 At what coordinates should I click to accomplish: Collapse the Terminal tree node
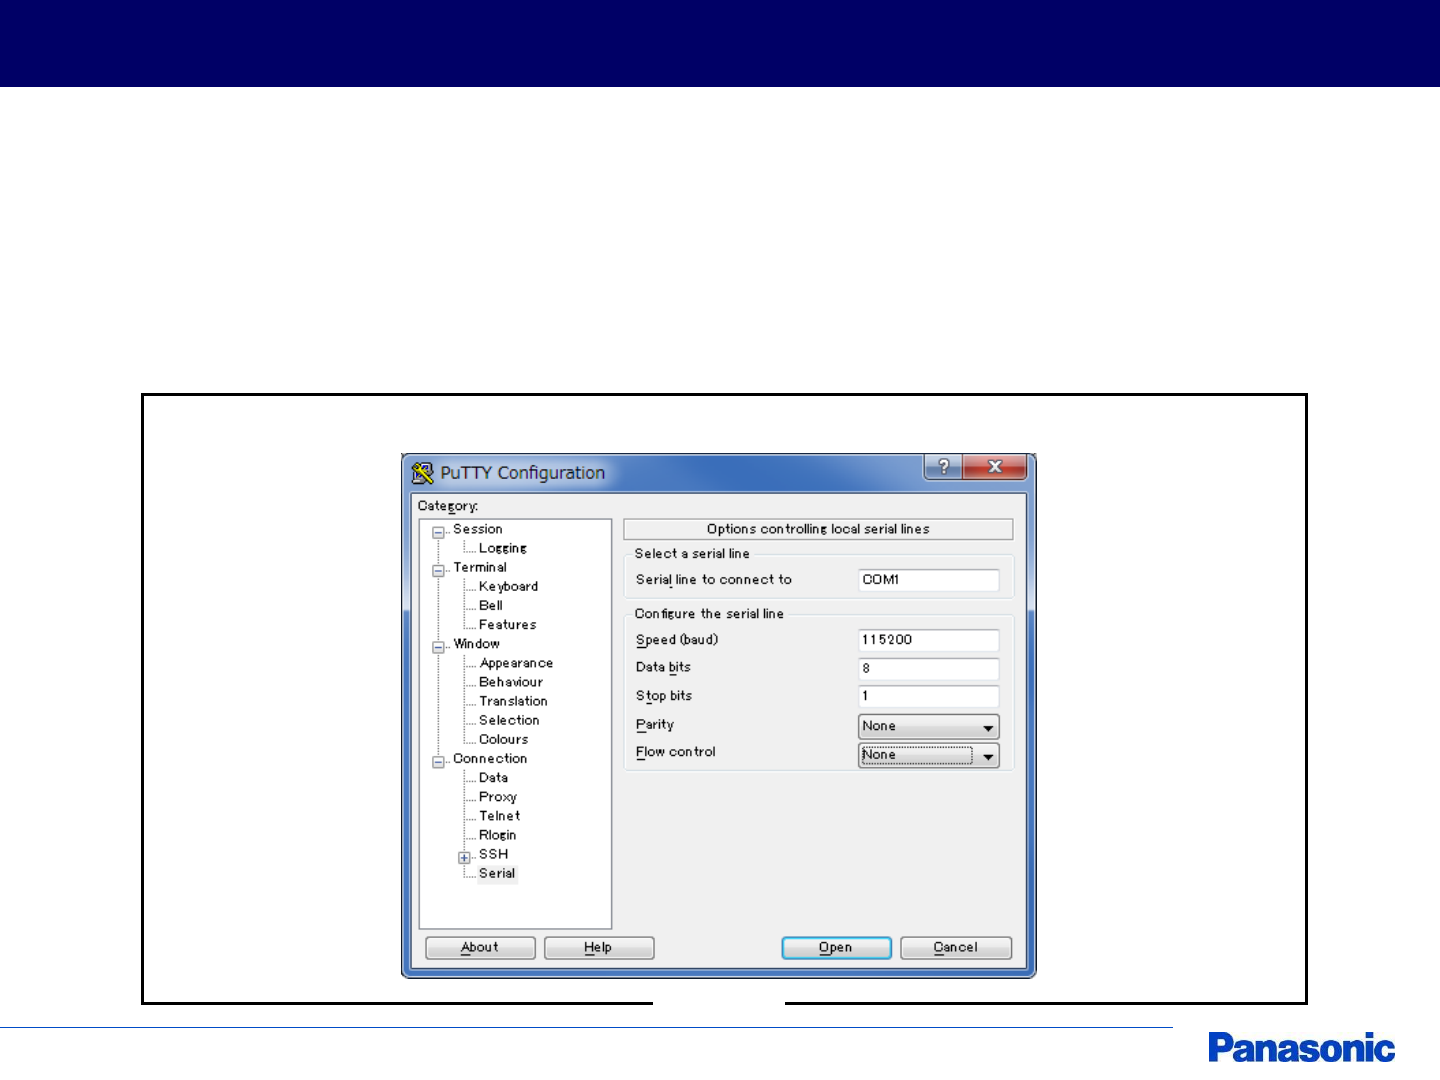click(438, 570)
